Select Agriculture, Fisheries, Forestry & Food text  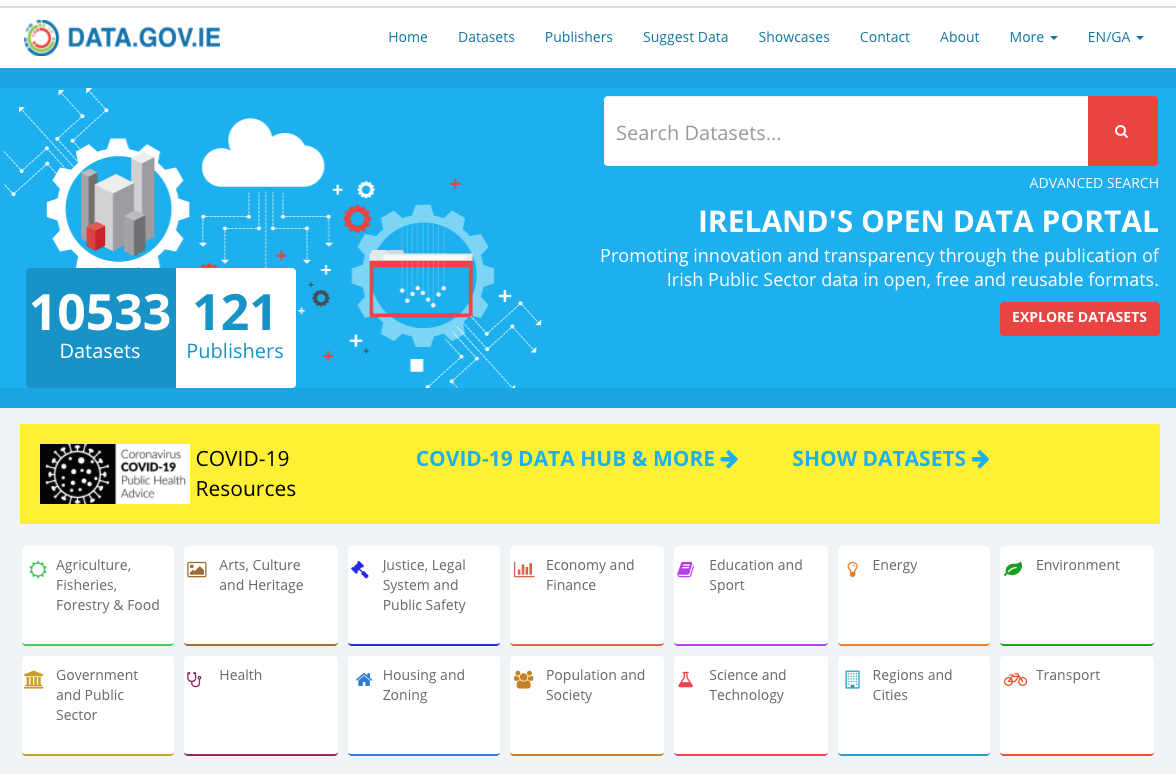pos(108,585)
